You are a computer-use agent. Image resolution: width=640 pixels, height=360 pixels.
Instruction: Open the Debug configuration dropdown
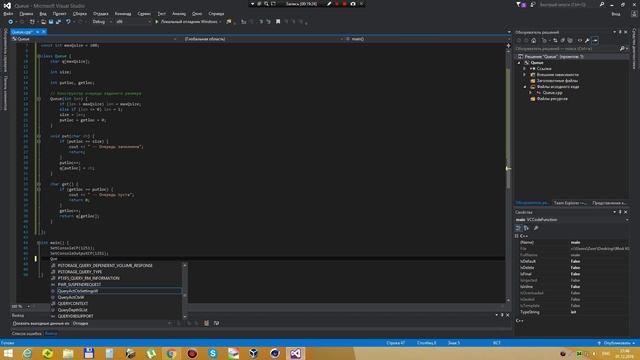pyautogui.click(x=102, y=22)
